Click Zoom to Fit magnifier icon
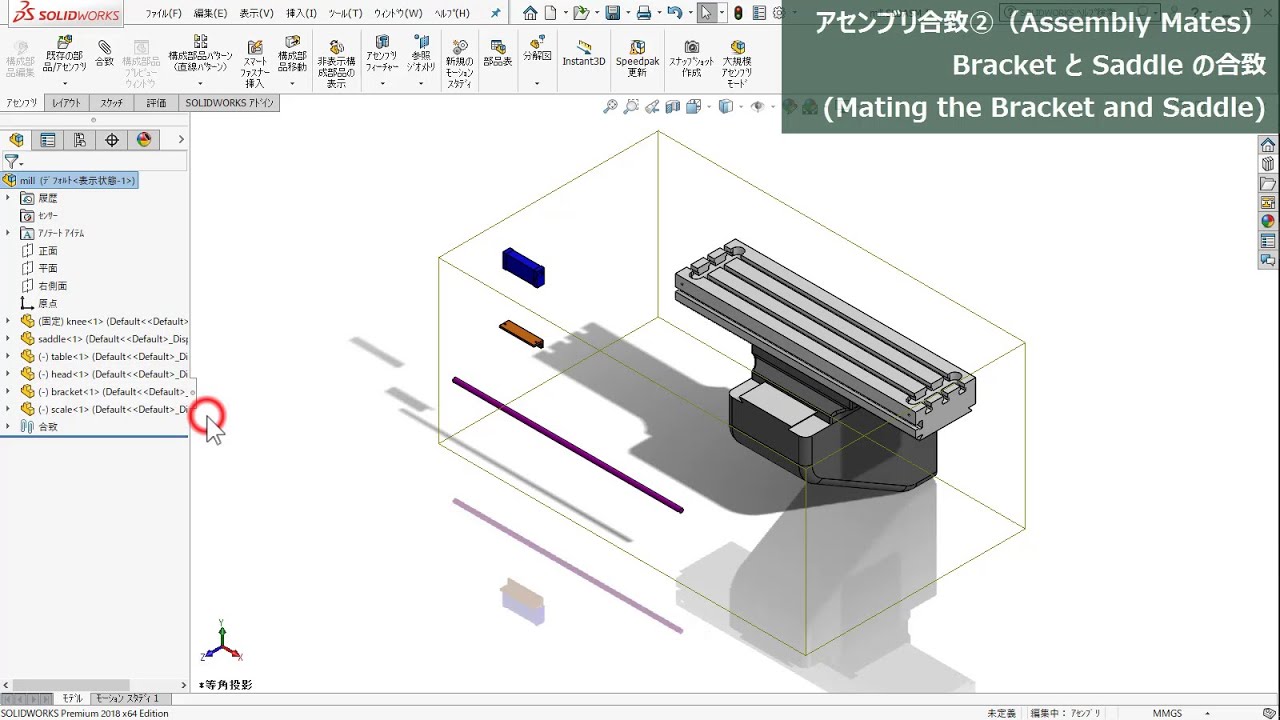Viewport: 1280px width, 720px height. [610, 107]
